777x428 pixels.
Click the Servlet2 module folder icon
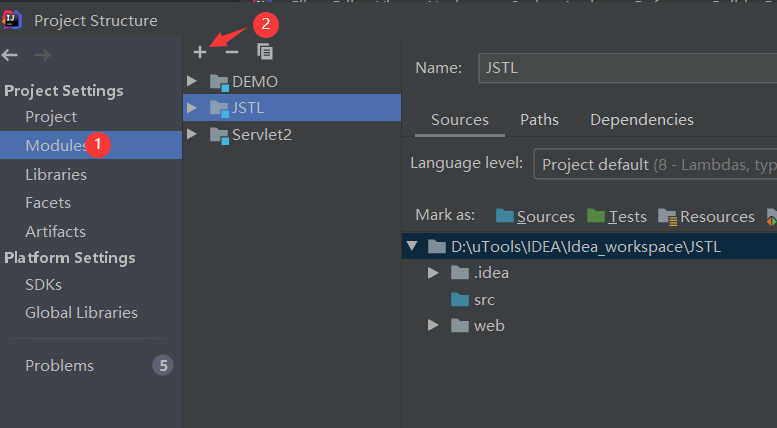click(219, 135)
